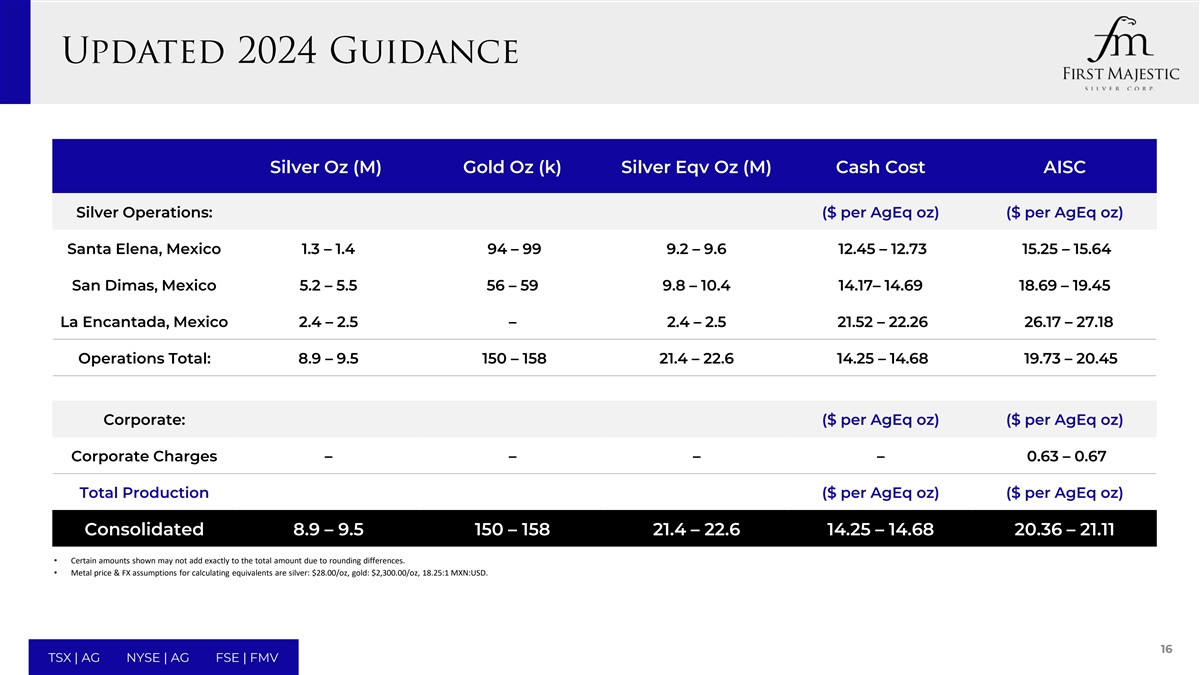1200x675 pixels.
Task: Select the La Encantada, Mexico row label
Action: 144,322
